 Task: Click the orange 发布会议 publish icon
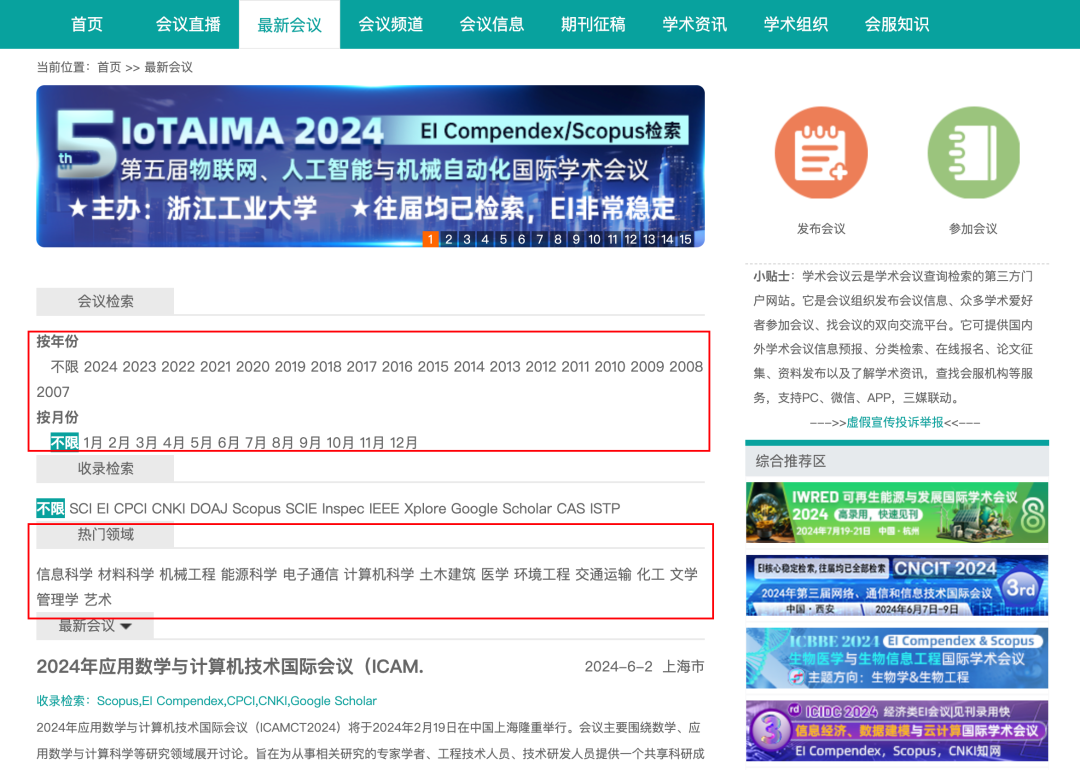[x=821, y=153]
